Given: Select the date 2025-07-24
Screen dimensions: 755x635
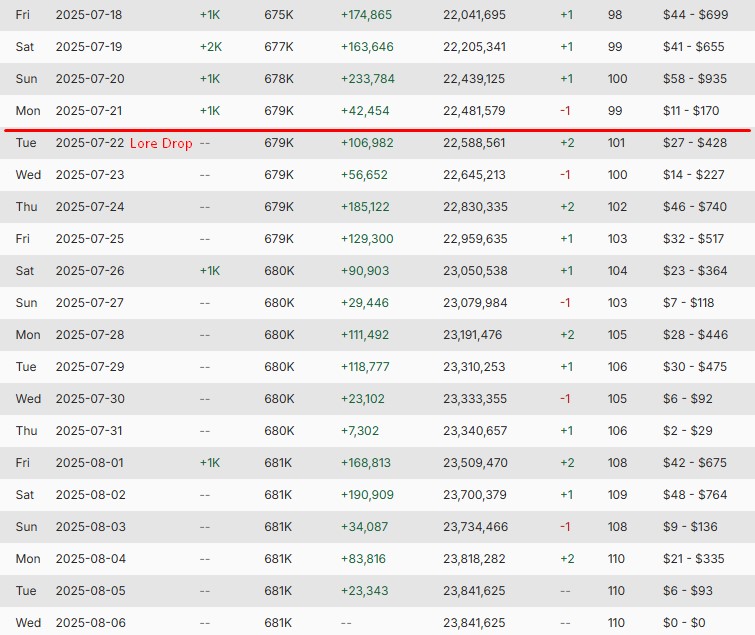Looking at the screenshot, I should pyautogui.click(x=90, y=207).
